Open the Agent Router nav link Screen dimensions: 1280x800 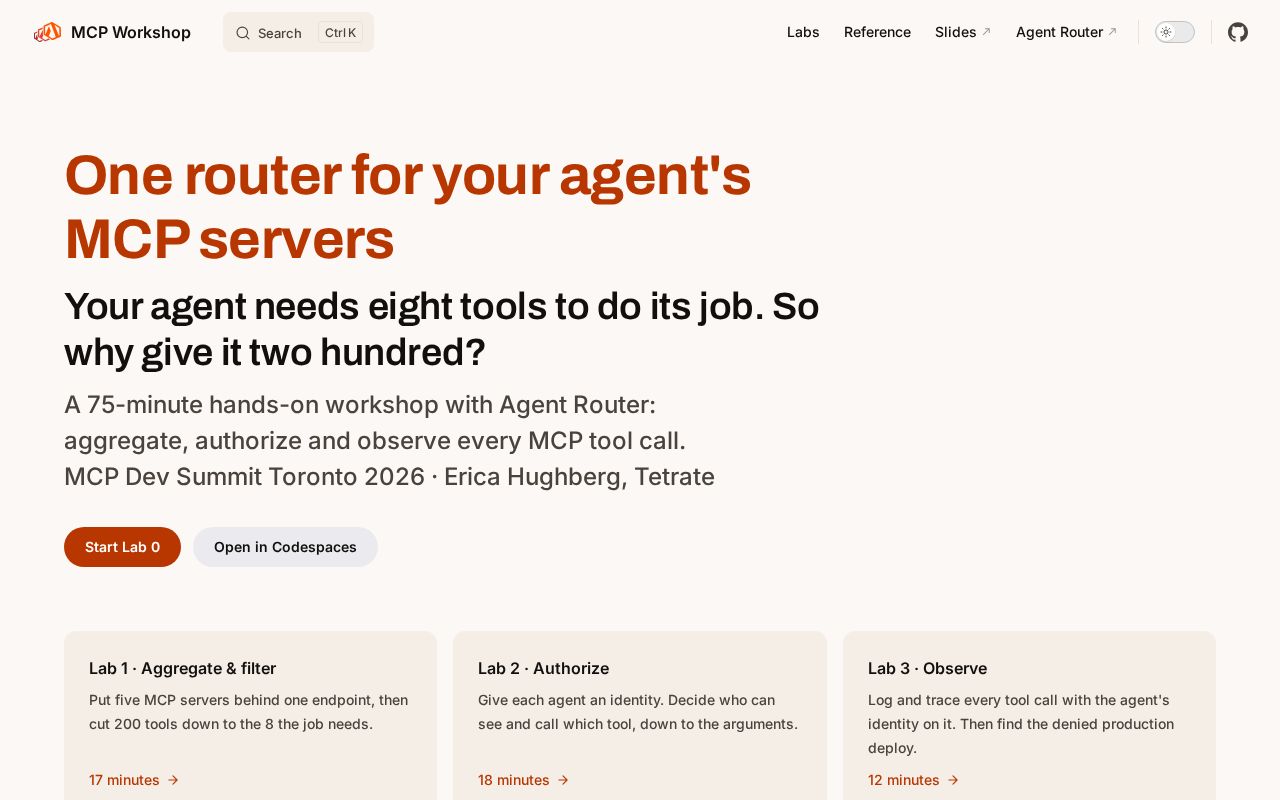coord(1066,32)
